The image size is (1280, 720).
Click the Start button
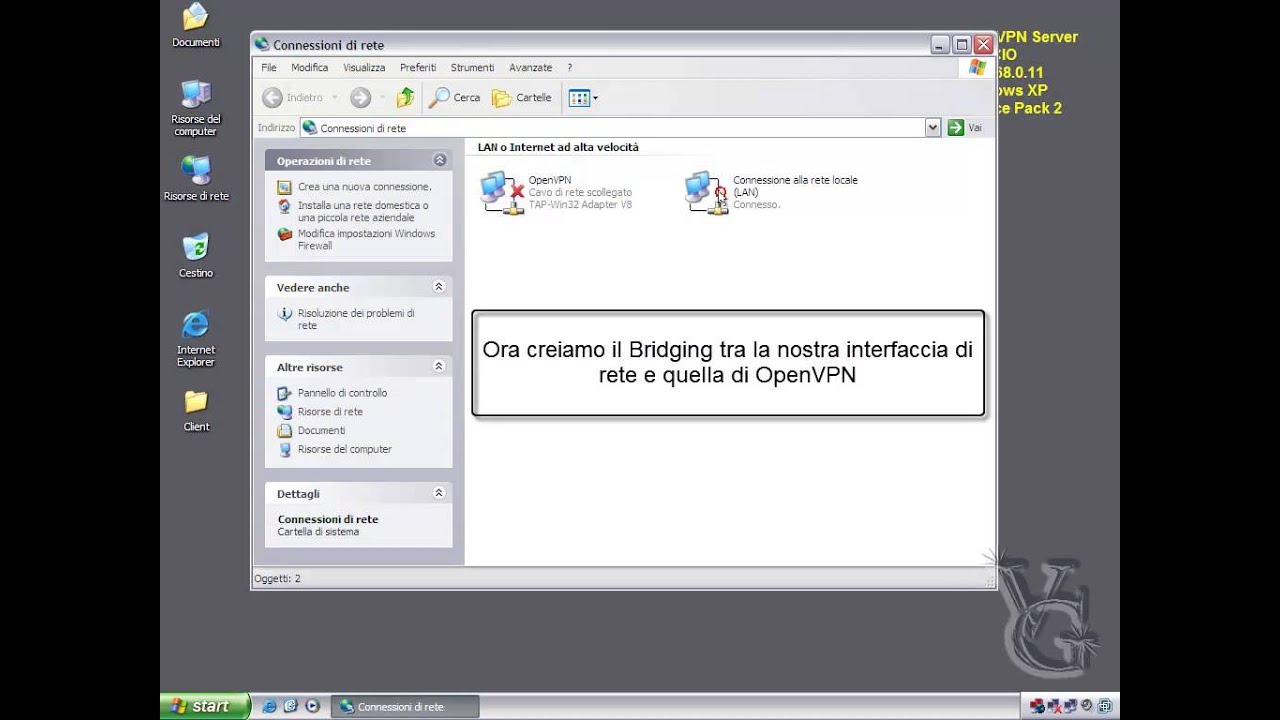[x=205, y=706]
